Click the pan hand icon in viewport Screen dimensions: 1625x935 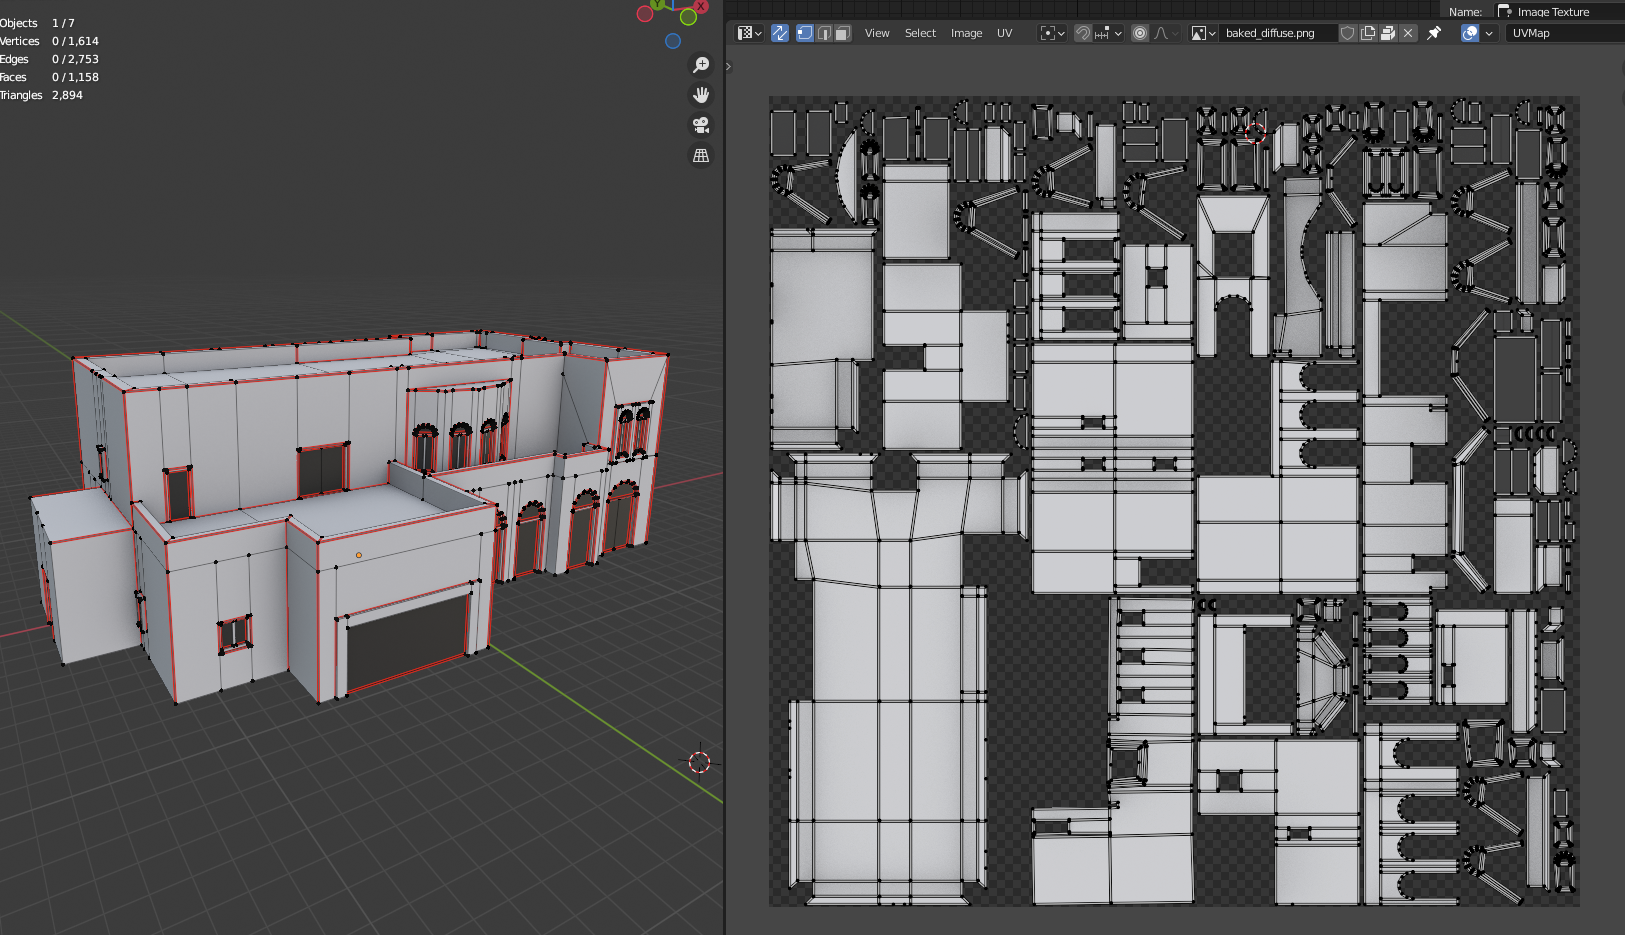pos(701,95)
